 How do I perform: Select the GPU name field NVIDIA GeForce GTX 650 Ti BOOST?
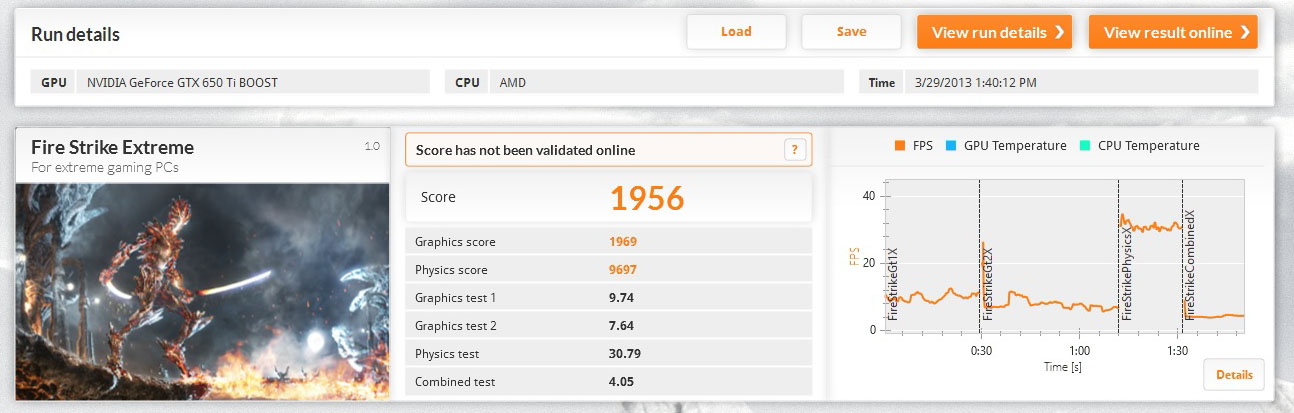click(x=253, y=82)
